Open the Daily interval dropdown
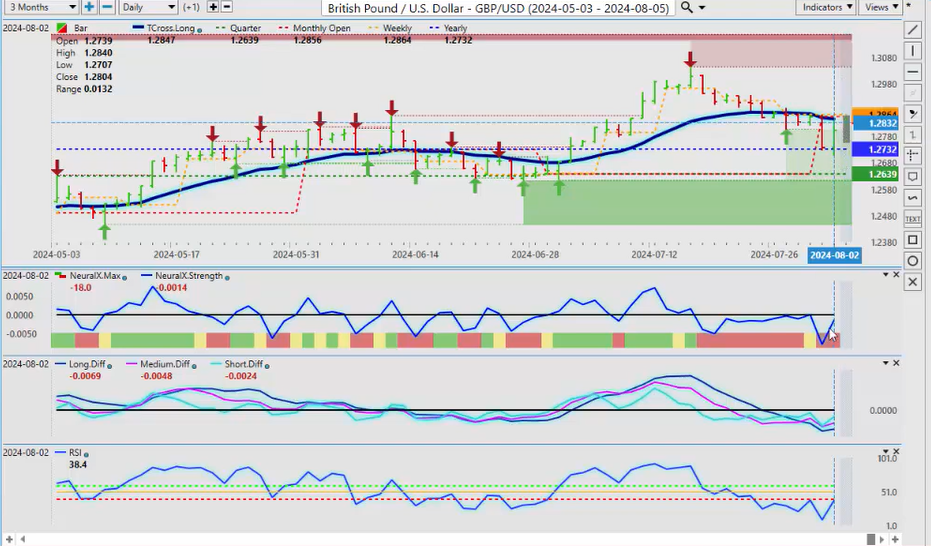Screen dimensions: 931x546 point(147,7)
